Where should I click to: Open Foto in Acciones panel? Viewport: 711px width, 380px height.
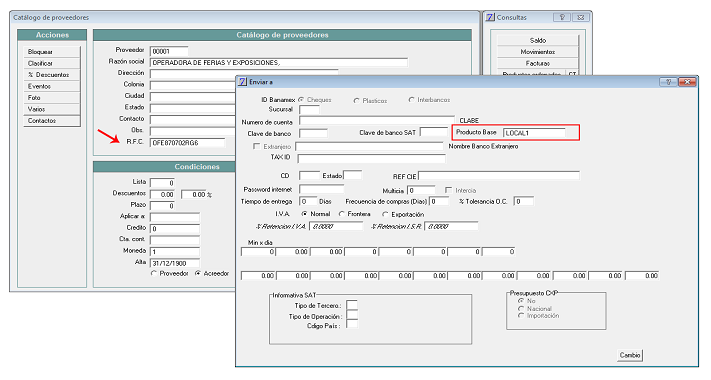click(x=52, y=97)
